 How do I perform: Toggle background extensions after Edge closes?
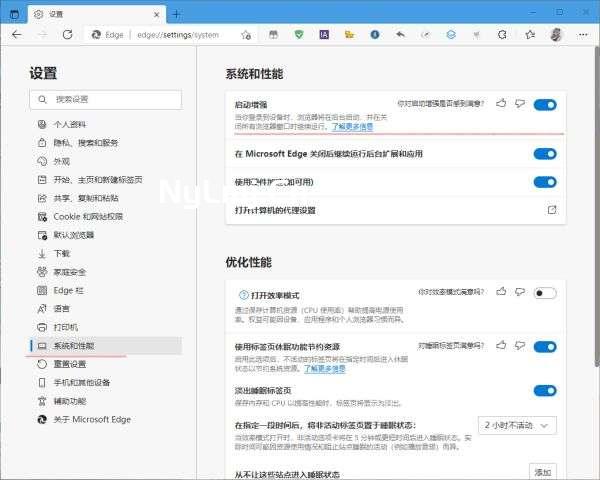pyautogui.click(x=545, y=154)
